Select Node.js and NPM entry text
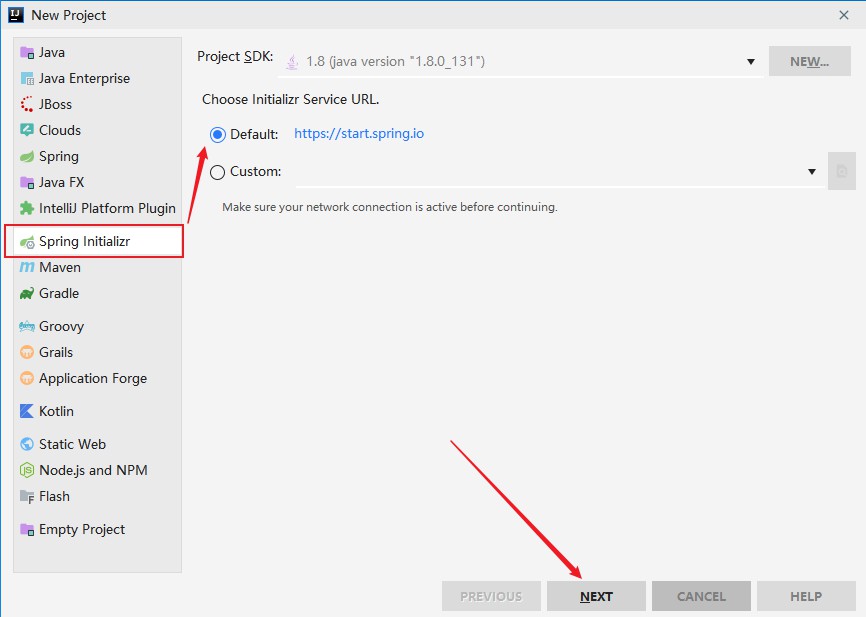 (x=93, y=470)
